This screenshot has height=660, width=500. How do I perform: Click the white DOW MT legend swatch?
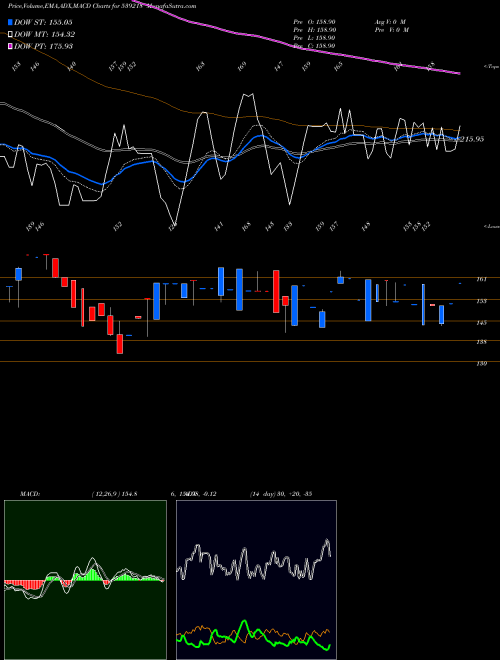(10, 34)
